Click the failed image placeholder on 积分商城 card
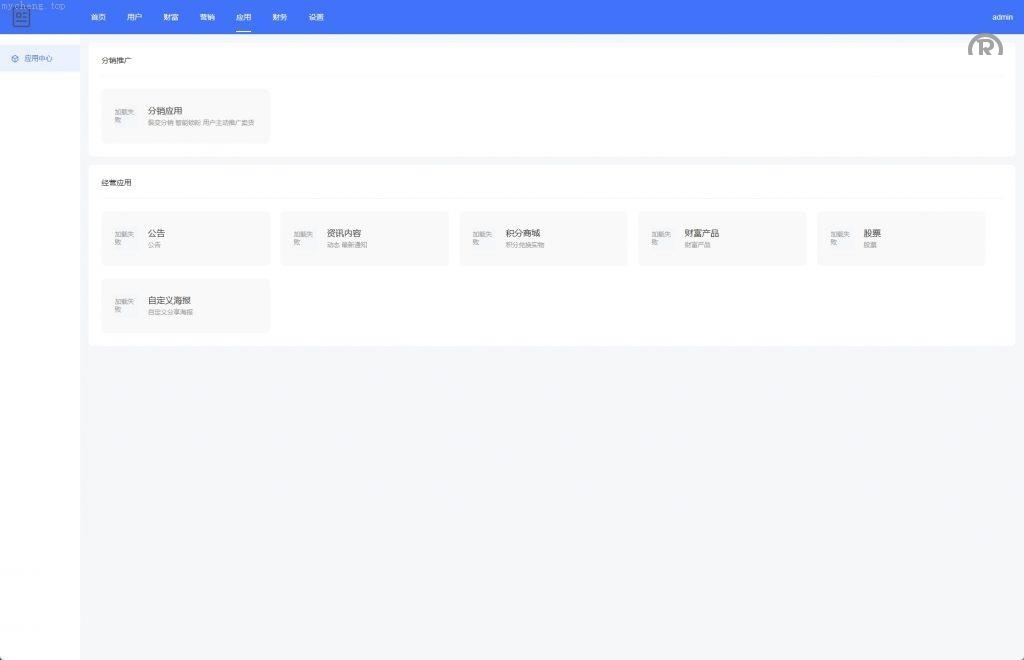The width and height of the screenshot is (1024, 660). tap(482, 238)
